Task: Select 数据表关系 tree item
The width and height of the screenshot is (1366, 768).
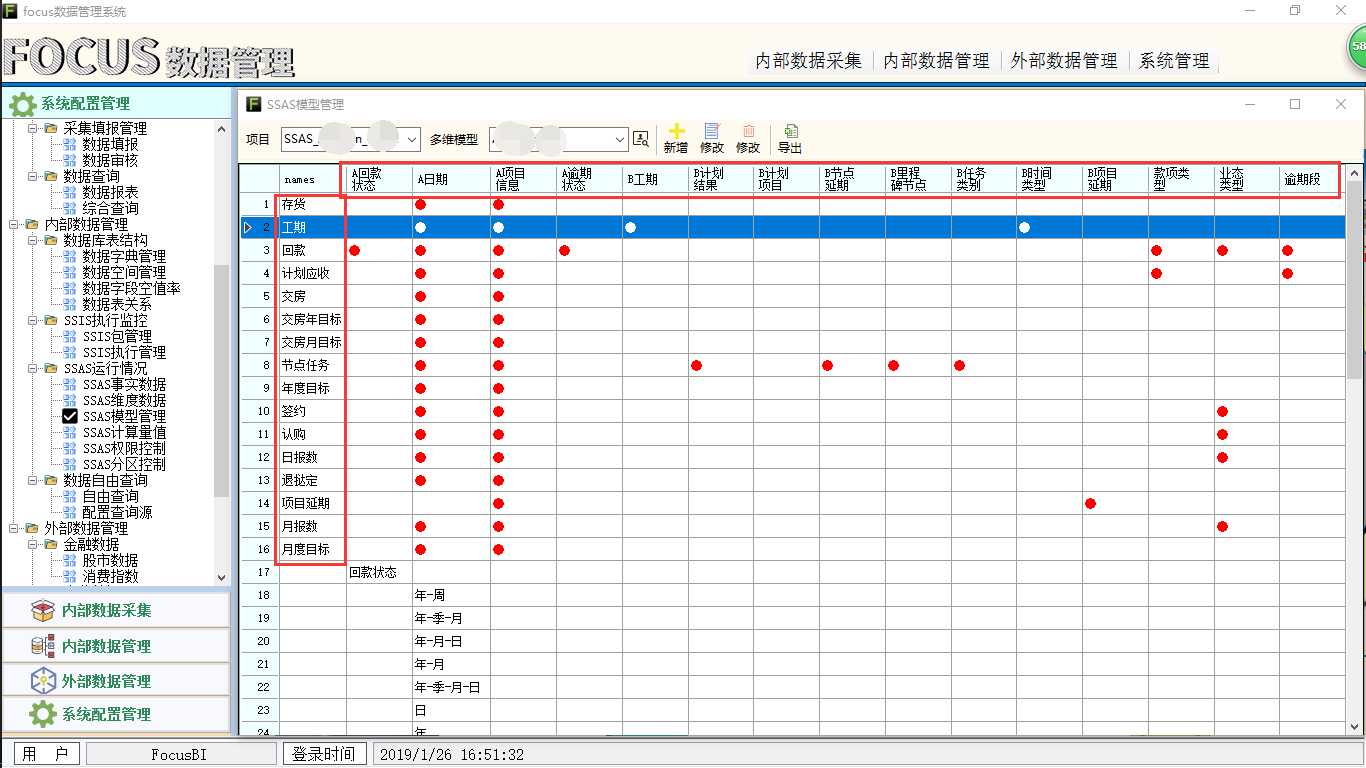Action: pos(117,304)
